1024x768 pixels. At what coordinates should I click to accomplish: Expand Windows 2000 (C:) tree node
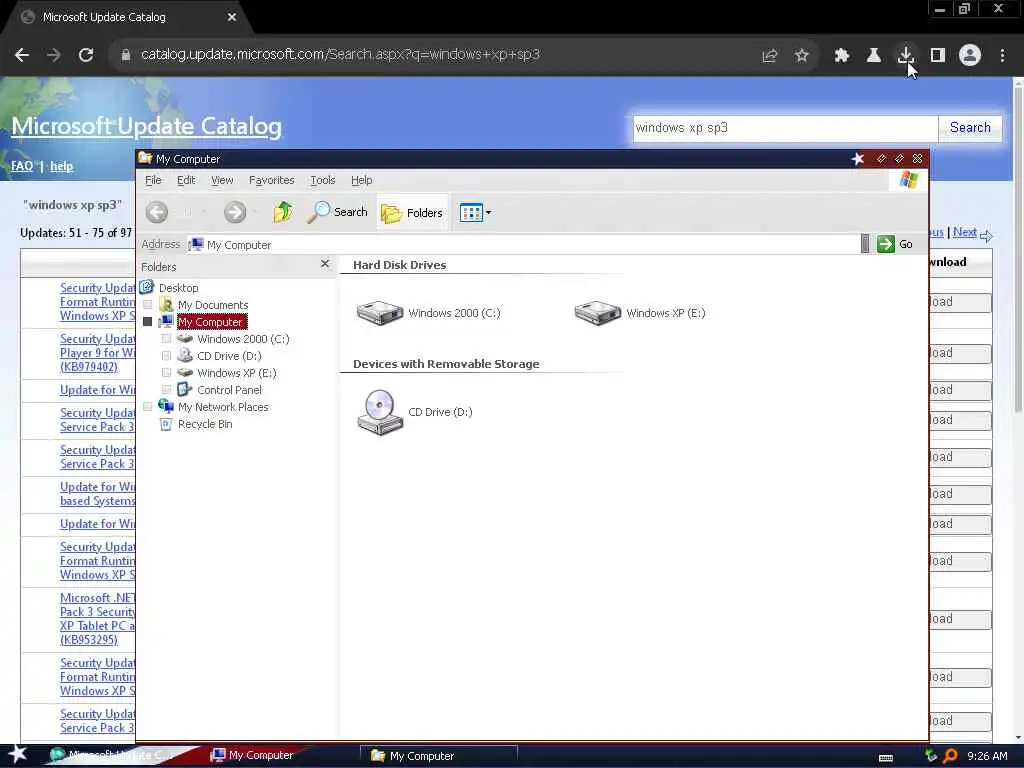coord(167,339)
